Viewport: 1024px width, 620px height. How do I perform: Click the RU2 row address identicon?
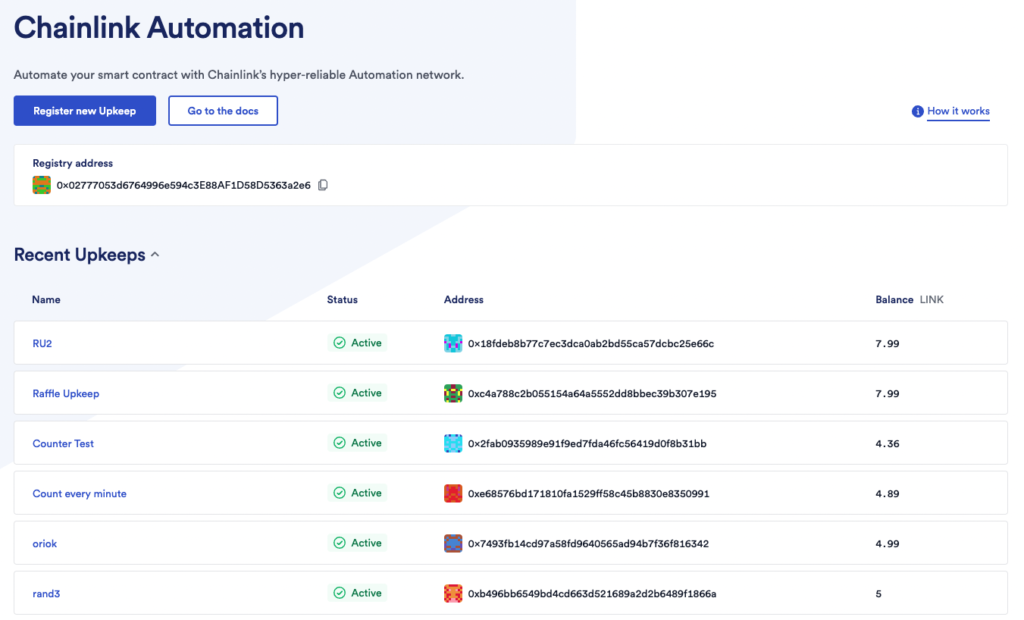pos(453,343)
